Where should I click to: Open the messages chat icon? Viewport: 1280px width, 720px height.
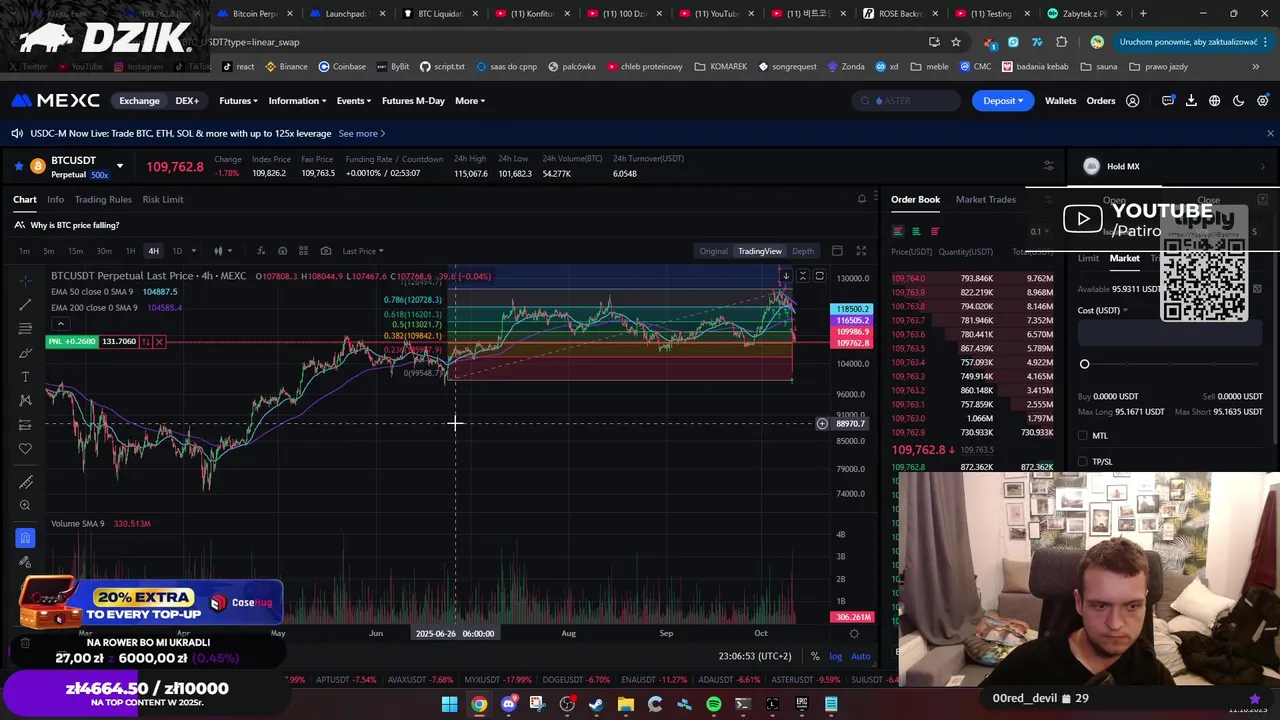(1168, 101)
